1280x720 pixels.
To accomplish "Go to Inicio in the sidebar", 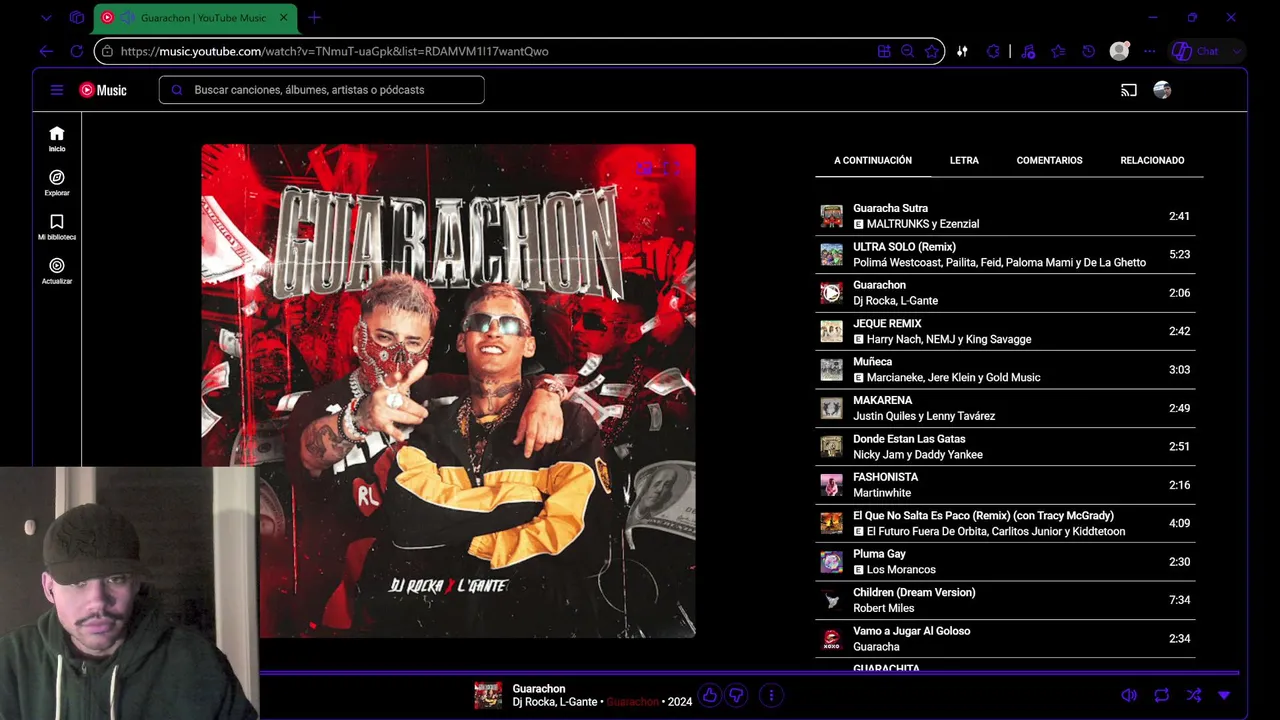I will point(57,139).
